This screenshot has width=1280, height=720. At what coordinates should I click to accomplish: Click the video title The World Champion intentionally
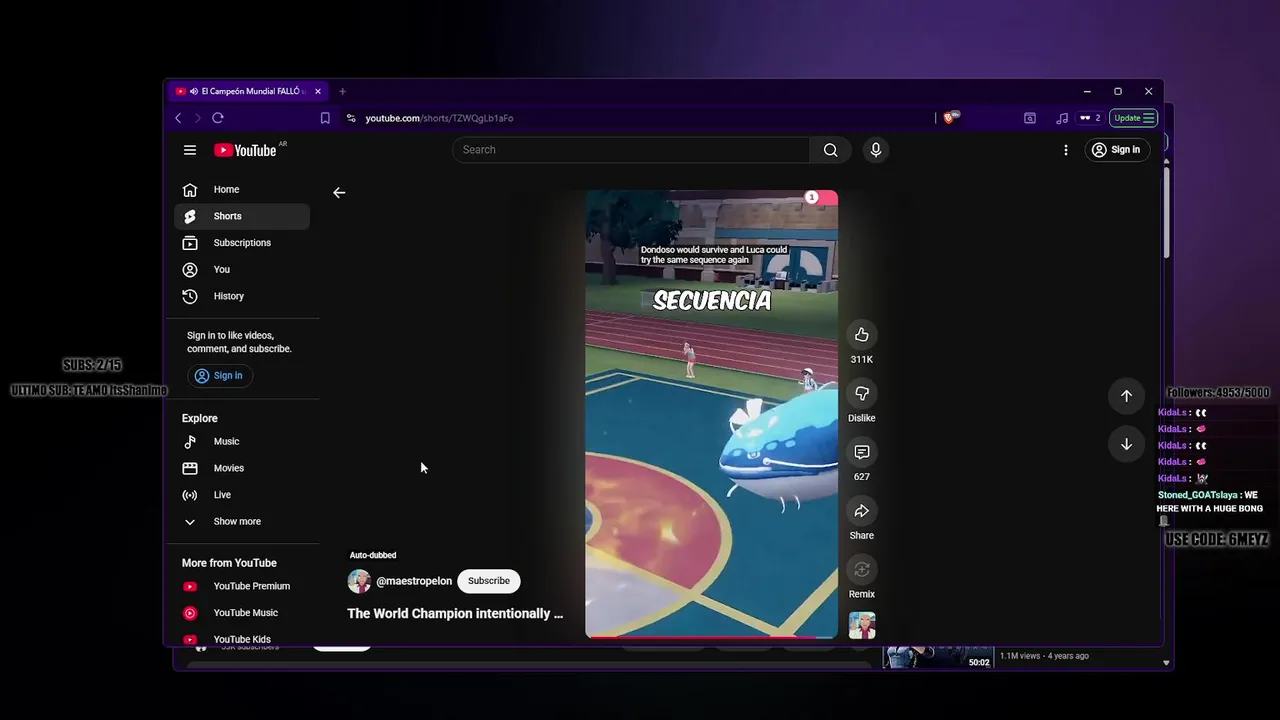(x=455, y=614)
